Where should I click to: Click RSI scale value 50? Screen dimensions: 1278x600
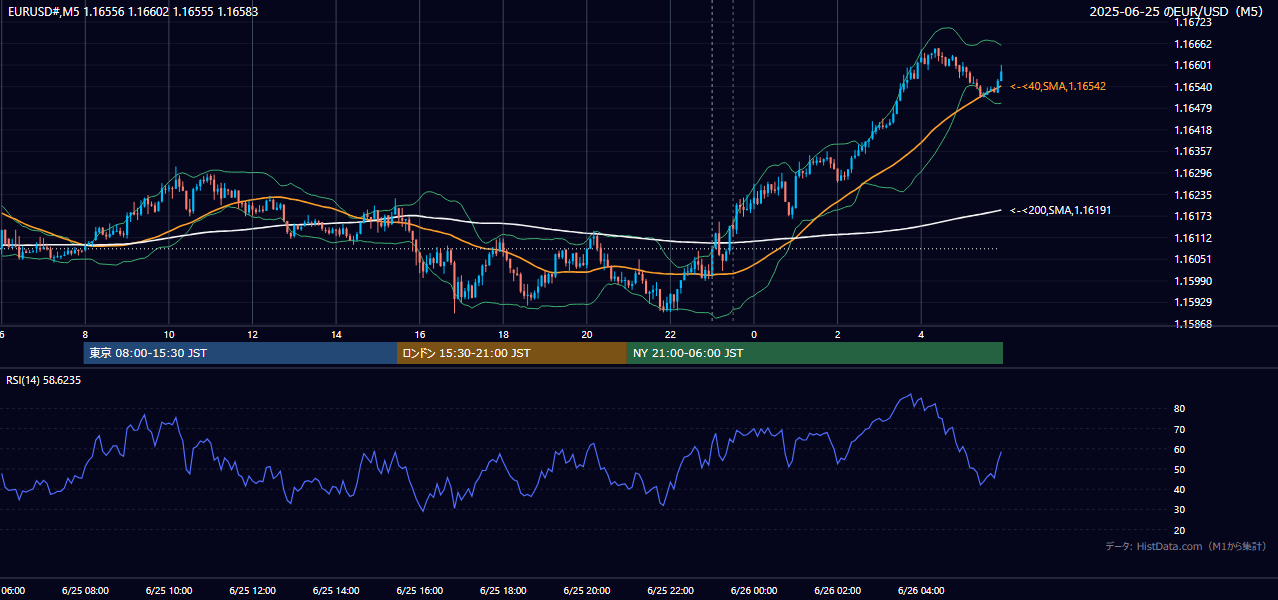pos(1180,470)
